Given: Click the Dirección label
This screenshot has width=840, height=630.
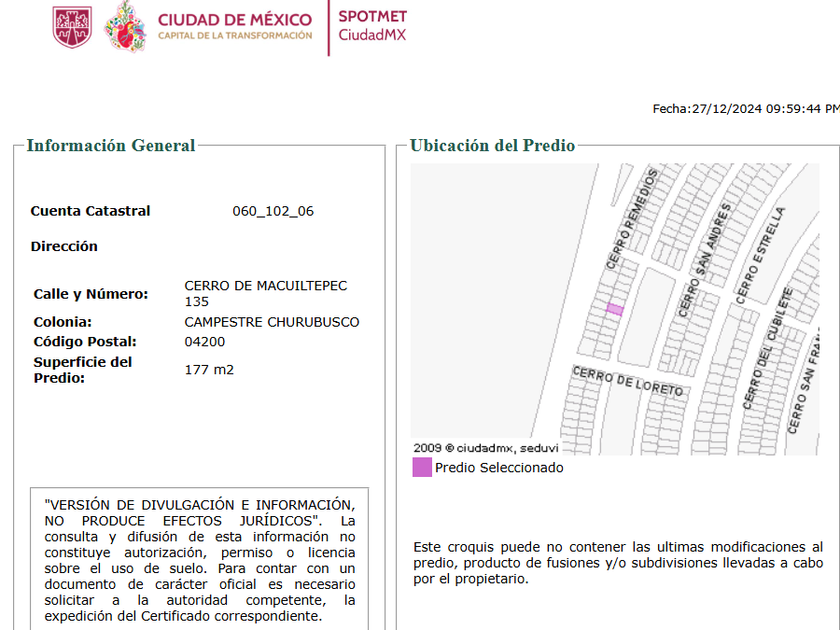Looking at the screenshot, I should (x=64, y=246).
